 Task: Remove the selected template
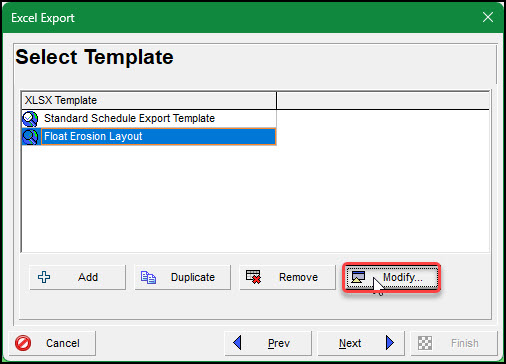coord(287,277)
